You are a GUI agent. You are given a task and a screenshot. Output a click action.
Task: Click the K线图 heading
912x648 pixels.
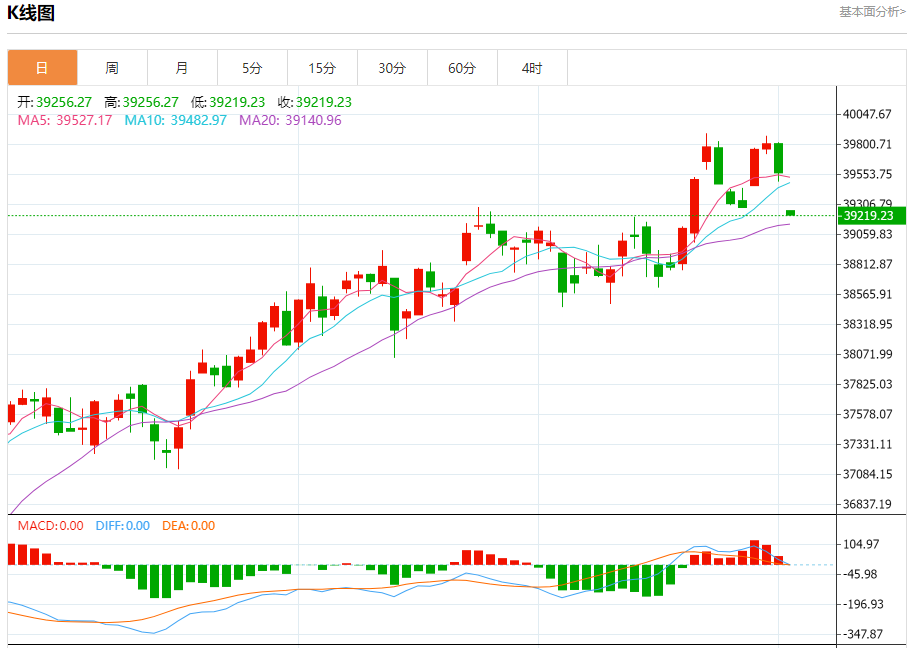pos(31,12)
